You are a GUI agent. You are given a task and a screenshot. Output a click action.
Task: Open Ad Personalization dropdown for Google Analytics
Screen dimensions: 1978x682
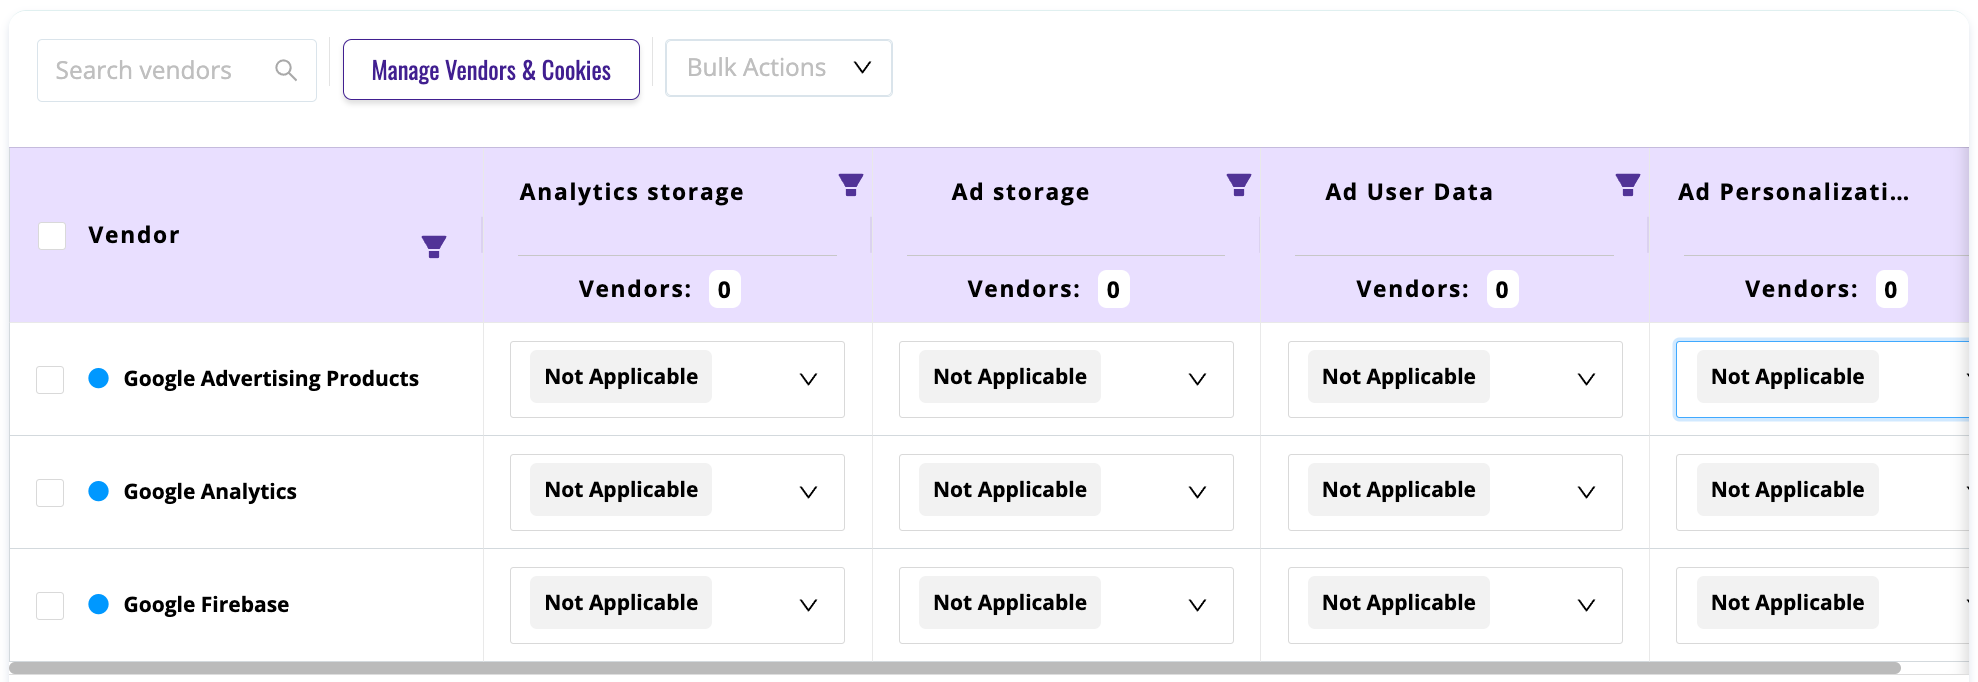click(1822, 492)
